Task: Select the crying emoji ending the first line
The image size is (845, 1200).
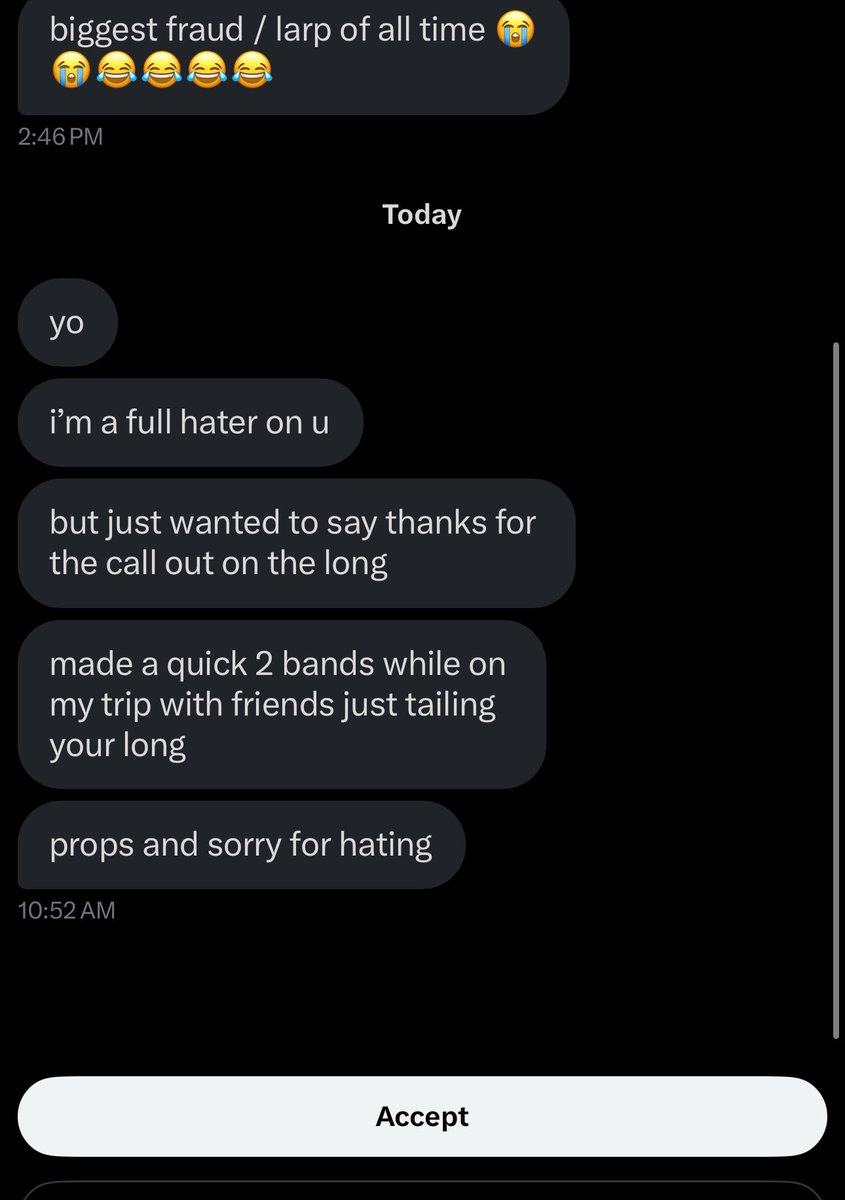Action: pyautogui.click(x=516, y=31)
